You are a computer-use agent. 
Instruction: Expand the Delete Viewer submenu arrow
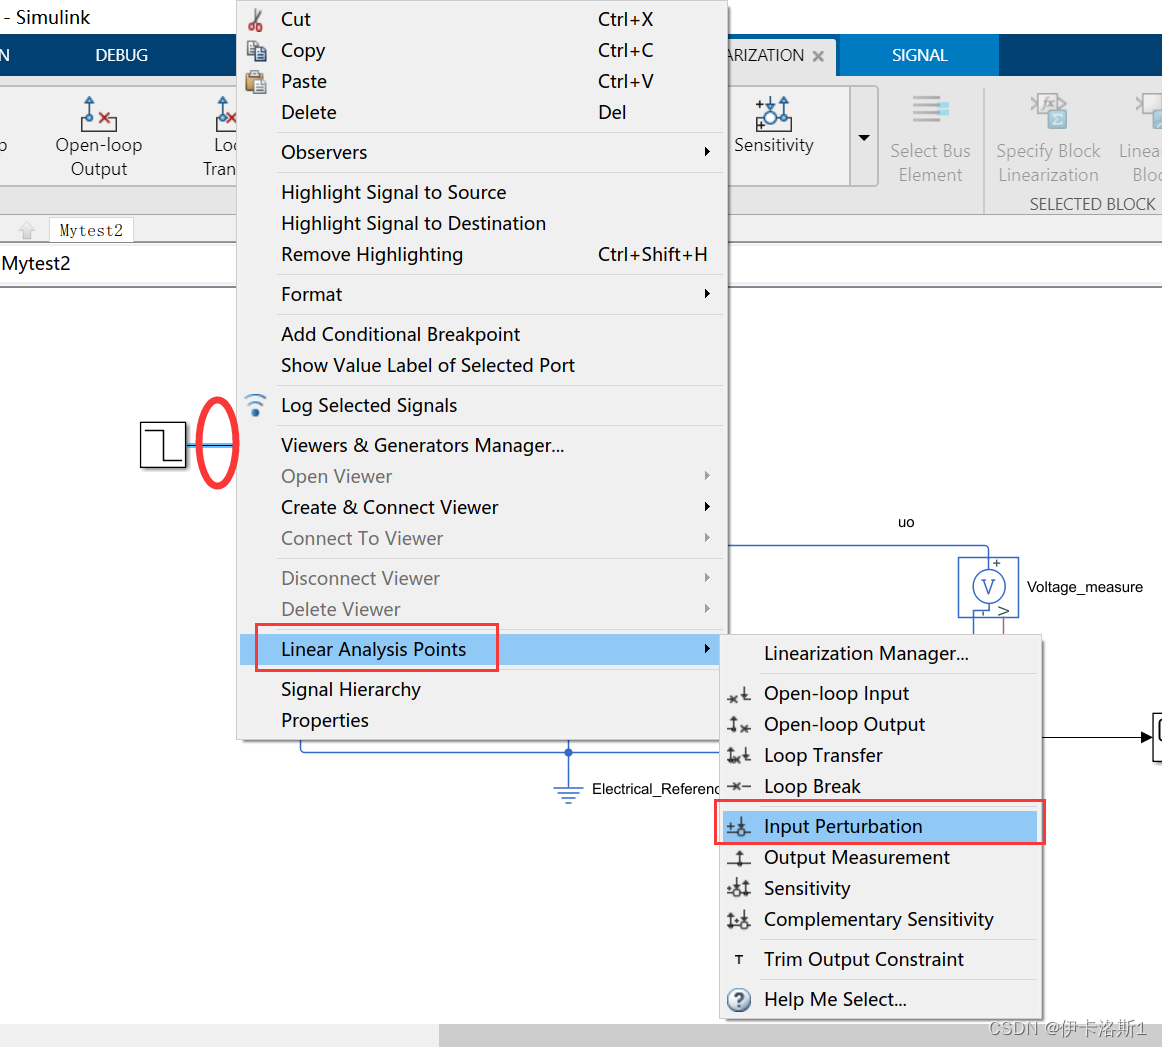[x=707, y=609]
